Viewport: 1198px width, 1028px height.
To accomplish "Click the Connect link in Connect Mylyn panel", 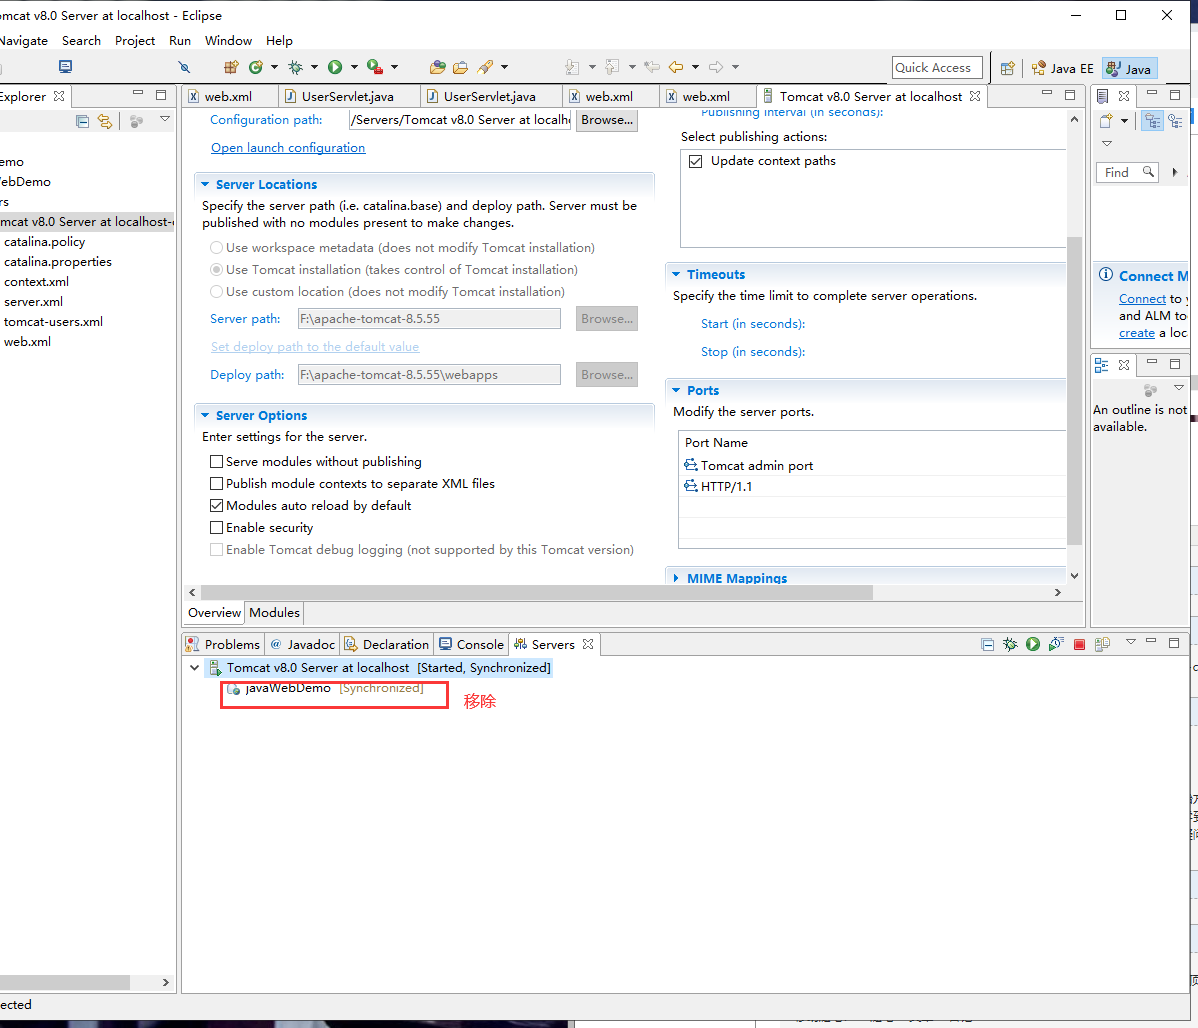I will point(1142,299).
